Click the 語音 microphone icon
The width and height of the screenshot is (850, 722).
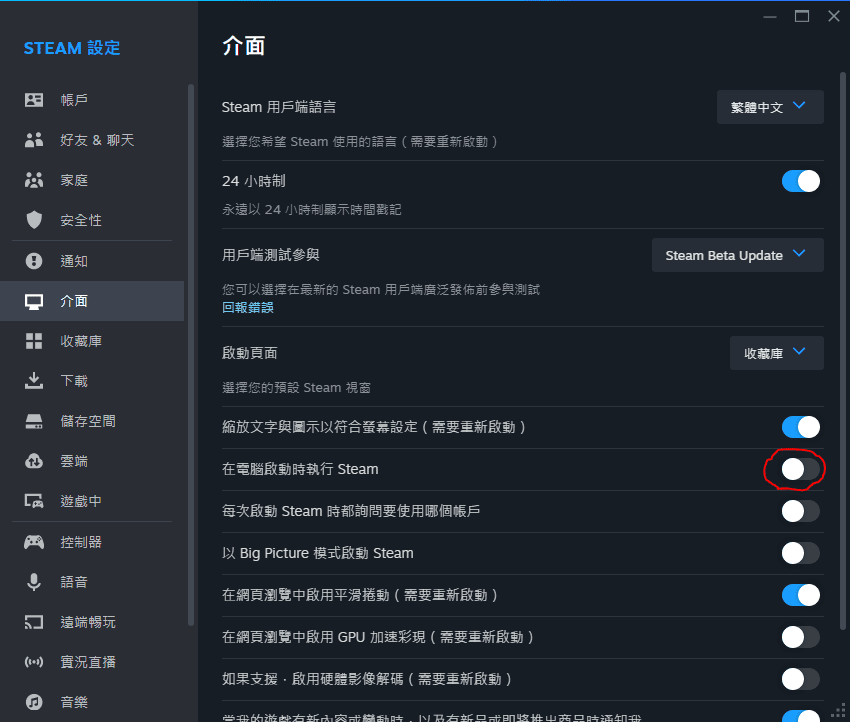coord(32,581)
